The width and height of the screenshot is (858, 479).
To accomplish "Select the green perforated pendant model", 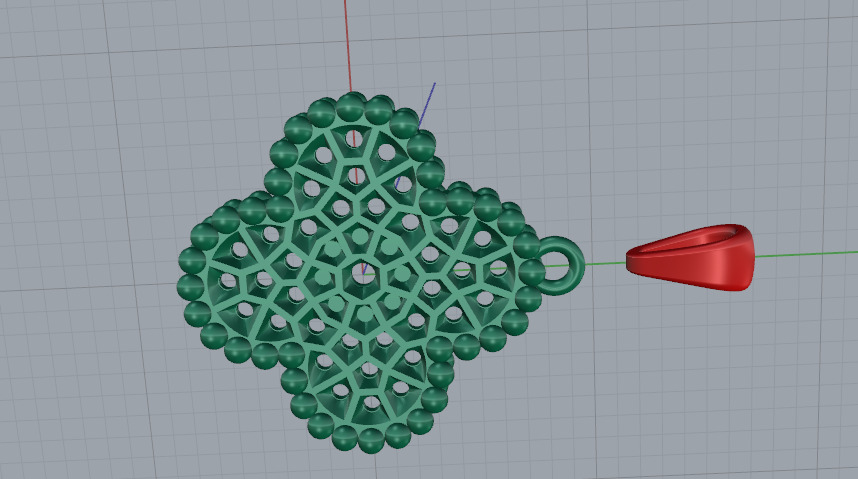I will point(361,272).
